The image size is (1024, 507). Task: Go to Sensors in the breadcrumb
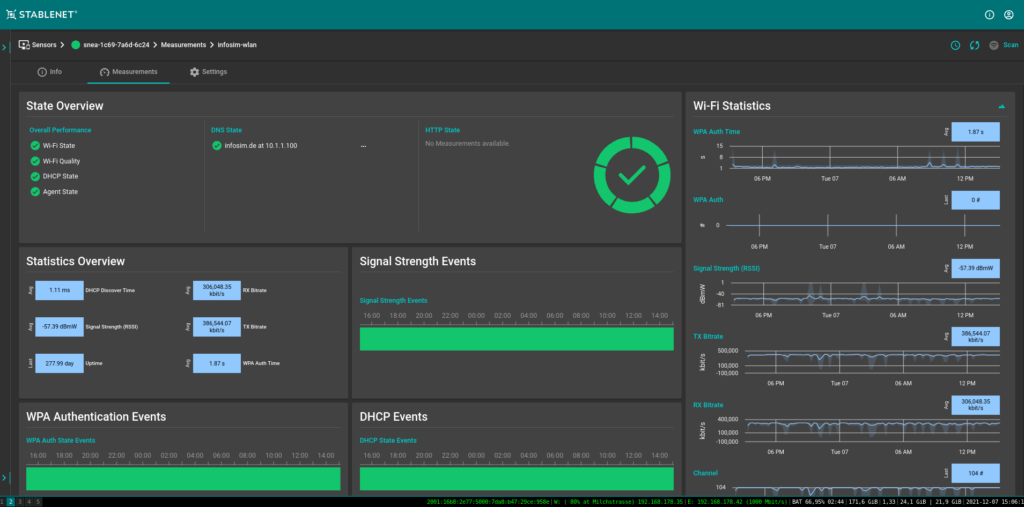[x=44, y=45]
